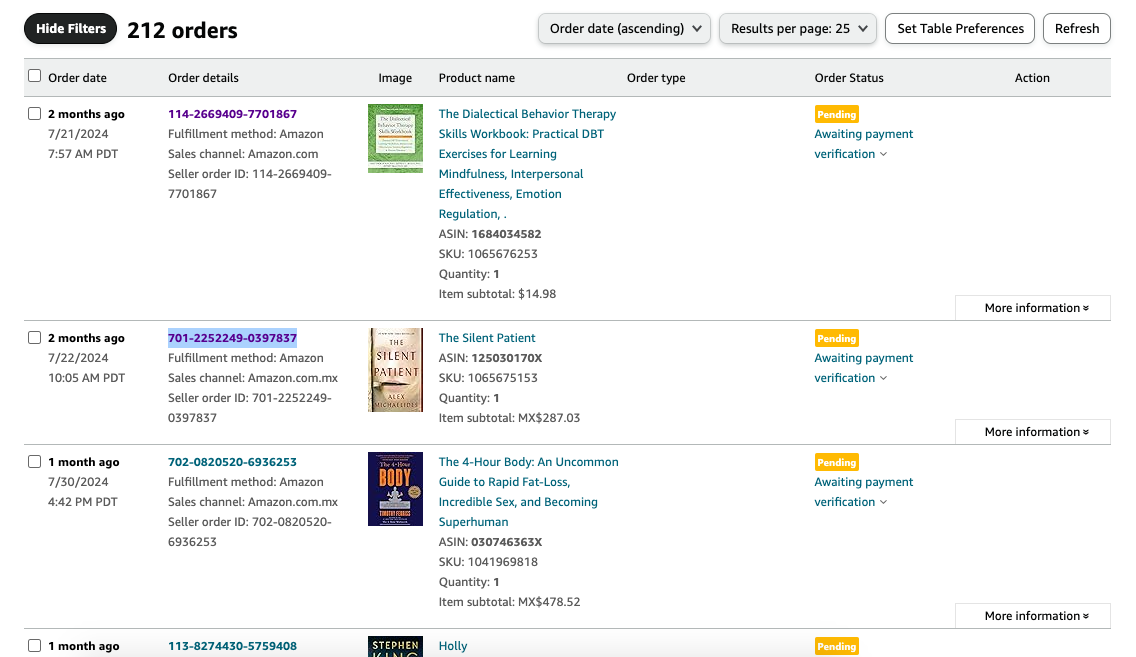Image resolution: width=1136 pixels, height=657 pixels.
Task: Click Pending badge on the Holly order
Action: coord(837,646)
